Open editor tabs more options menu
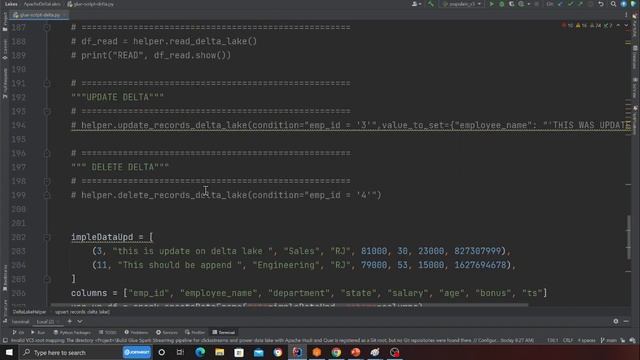The width and height of the screenshot is (640, 360). point(626,15)
